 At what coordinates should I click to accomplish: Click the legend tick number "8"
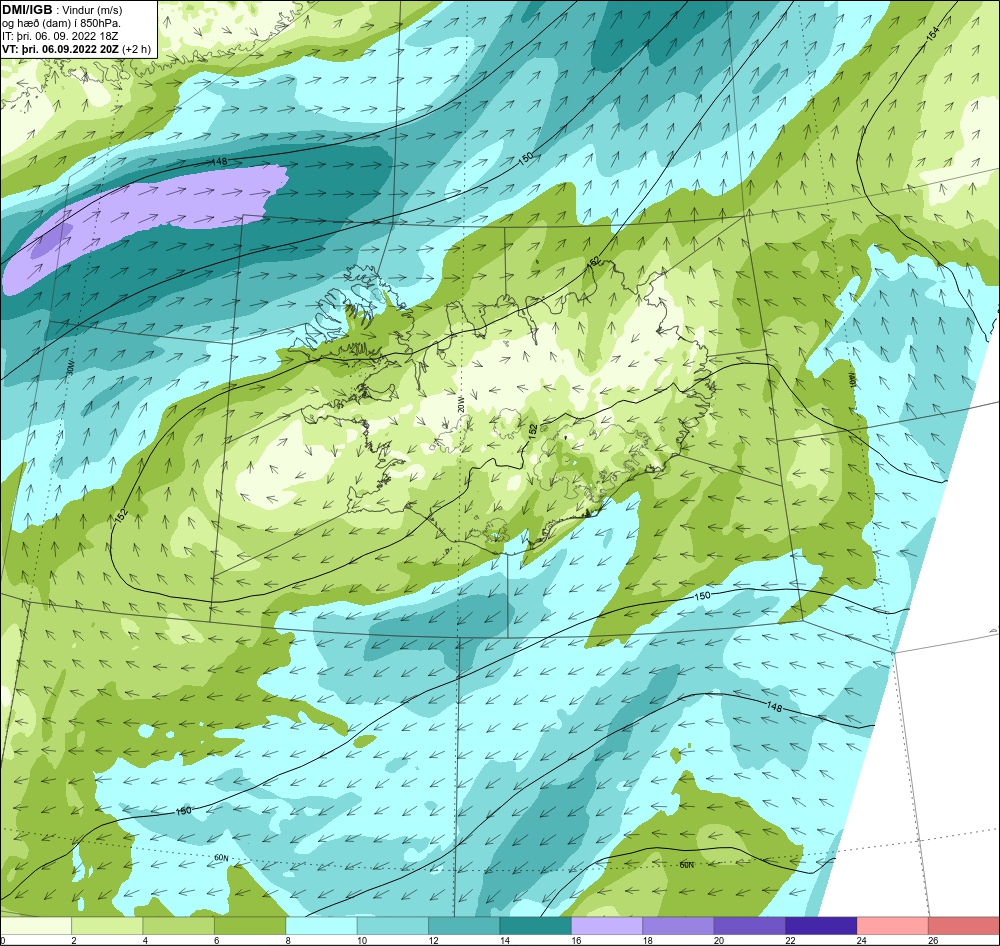pos(288,940)
